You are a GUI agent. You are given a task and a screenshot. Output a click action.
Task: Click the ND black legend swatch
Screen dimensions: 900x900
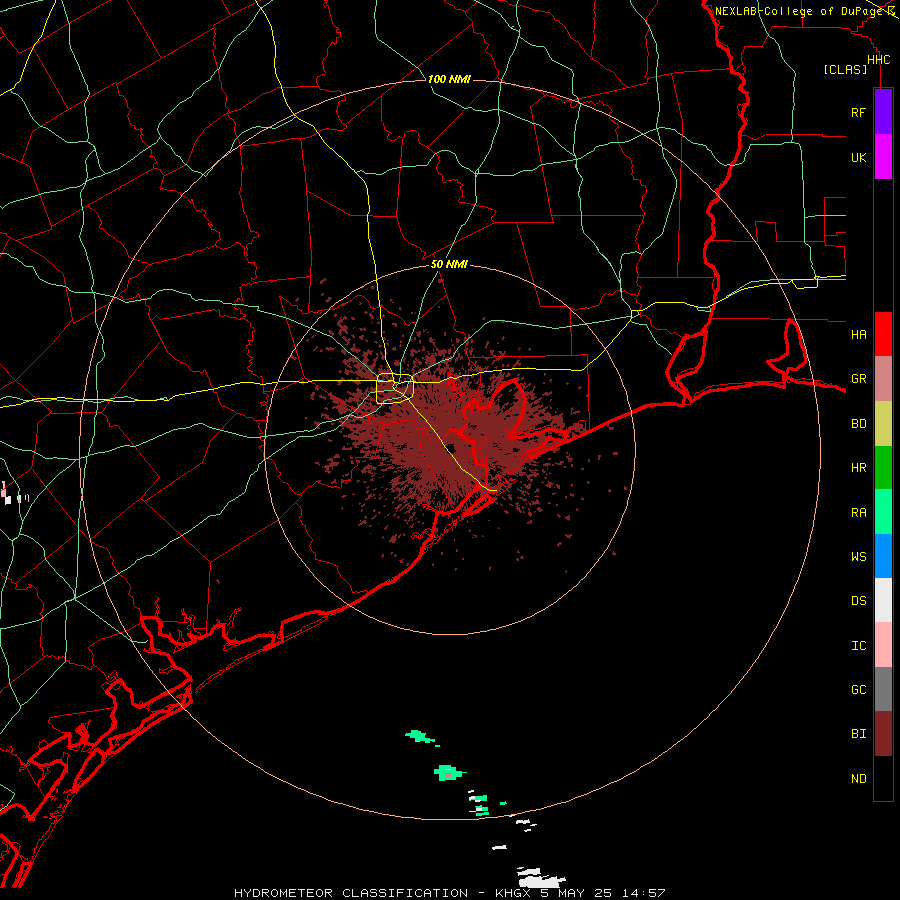click(883, 778)
